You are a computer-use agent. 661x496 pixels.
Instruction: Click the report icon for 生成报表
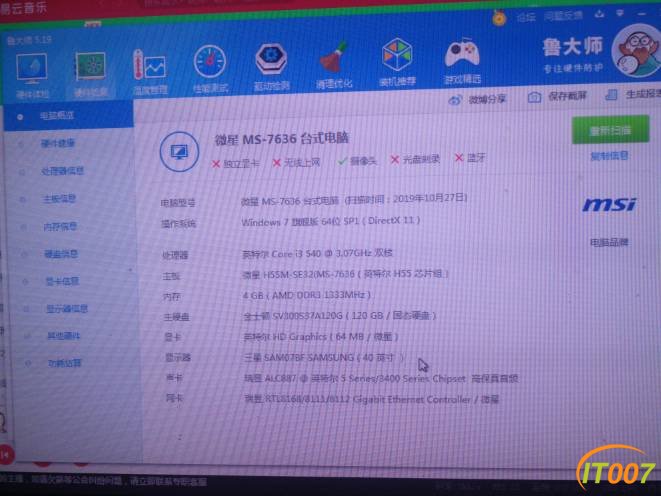tap(611, 95)
